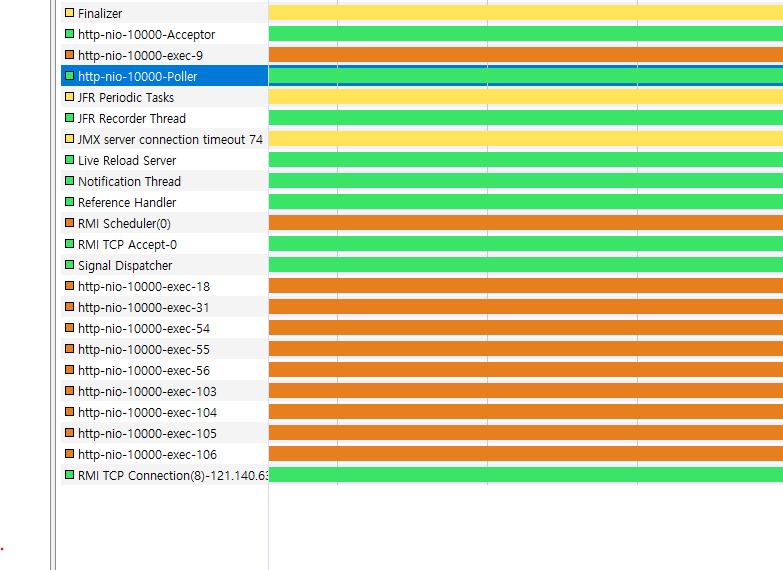Click the yellow state icon beside JFR Periodic Tasks
Viewport: 783px width, 570px height.
click(x=69, y=96)
